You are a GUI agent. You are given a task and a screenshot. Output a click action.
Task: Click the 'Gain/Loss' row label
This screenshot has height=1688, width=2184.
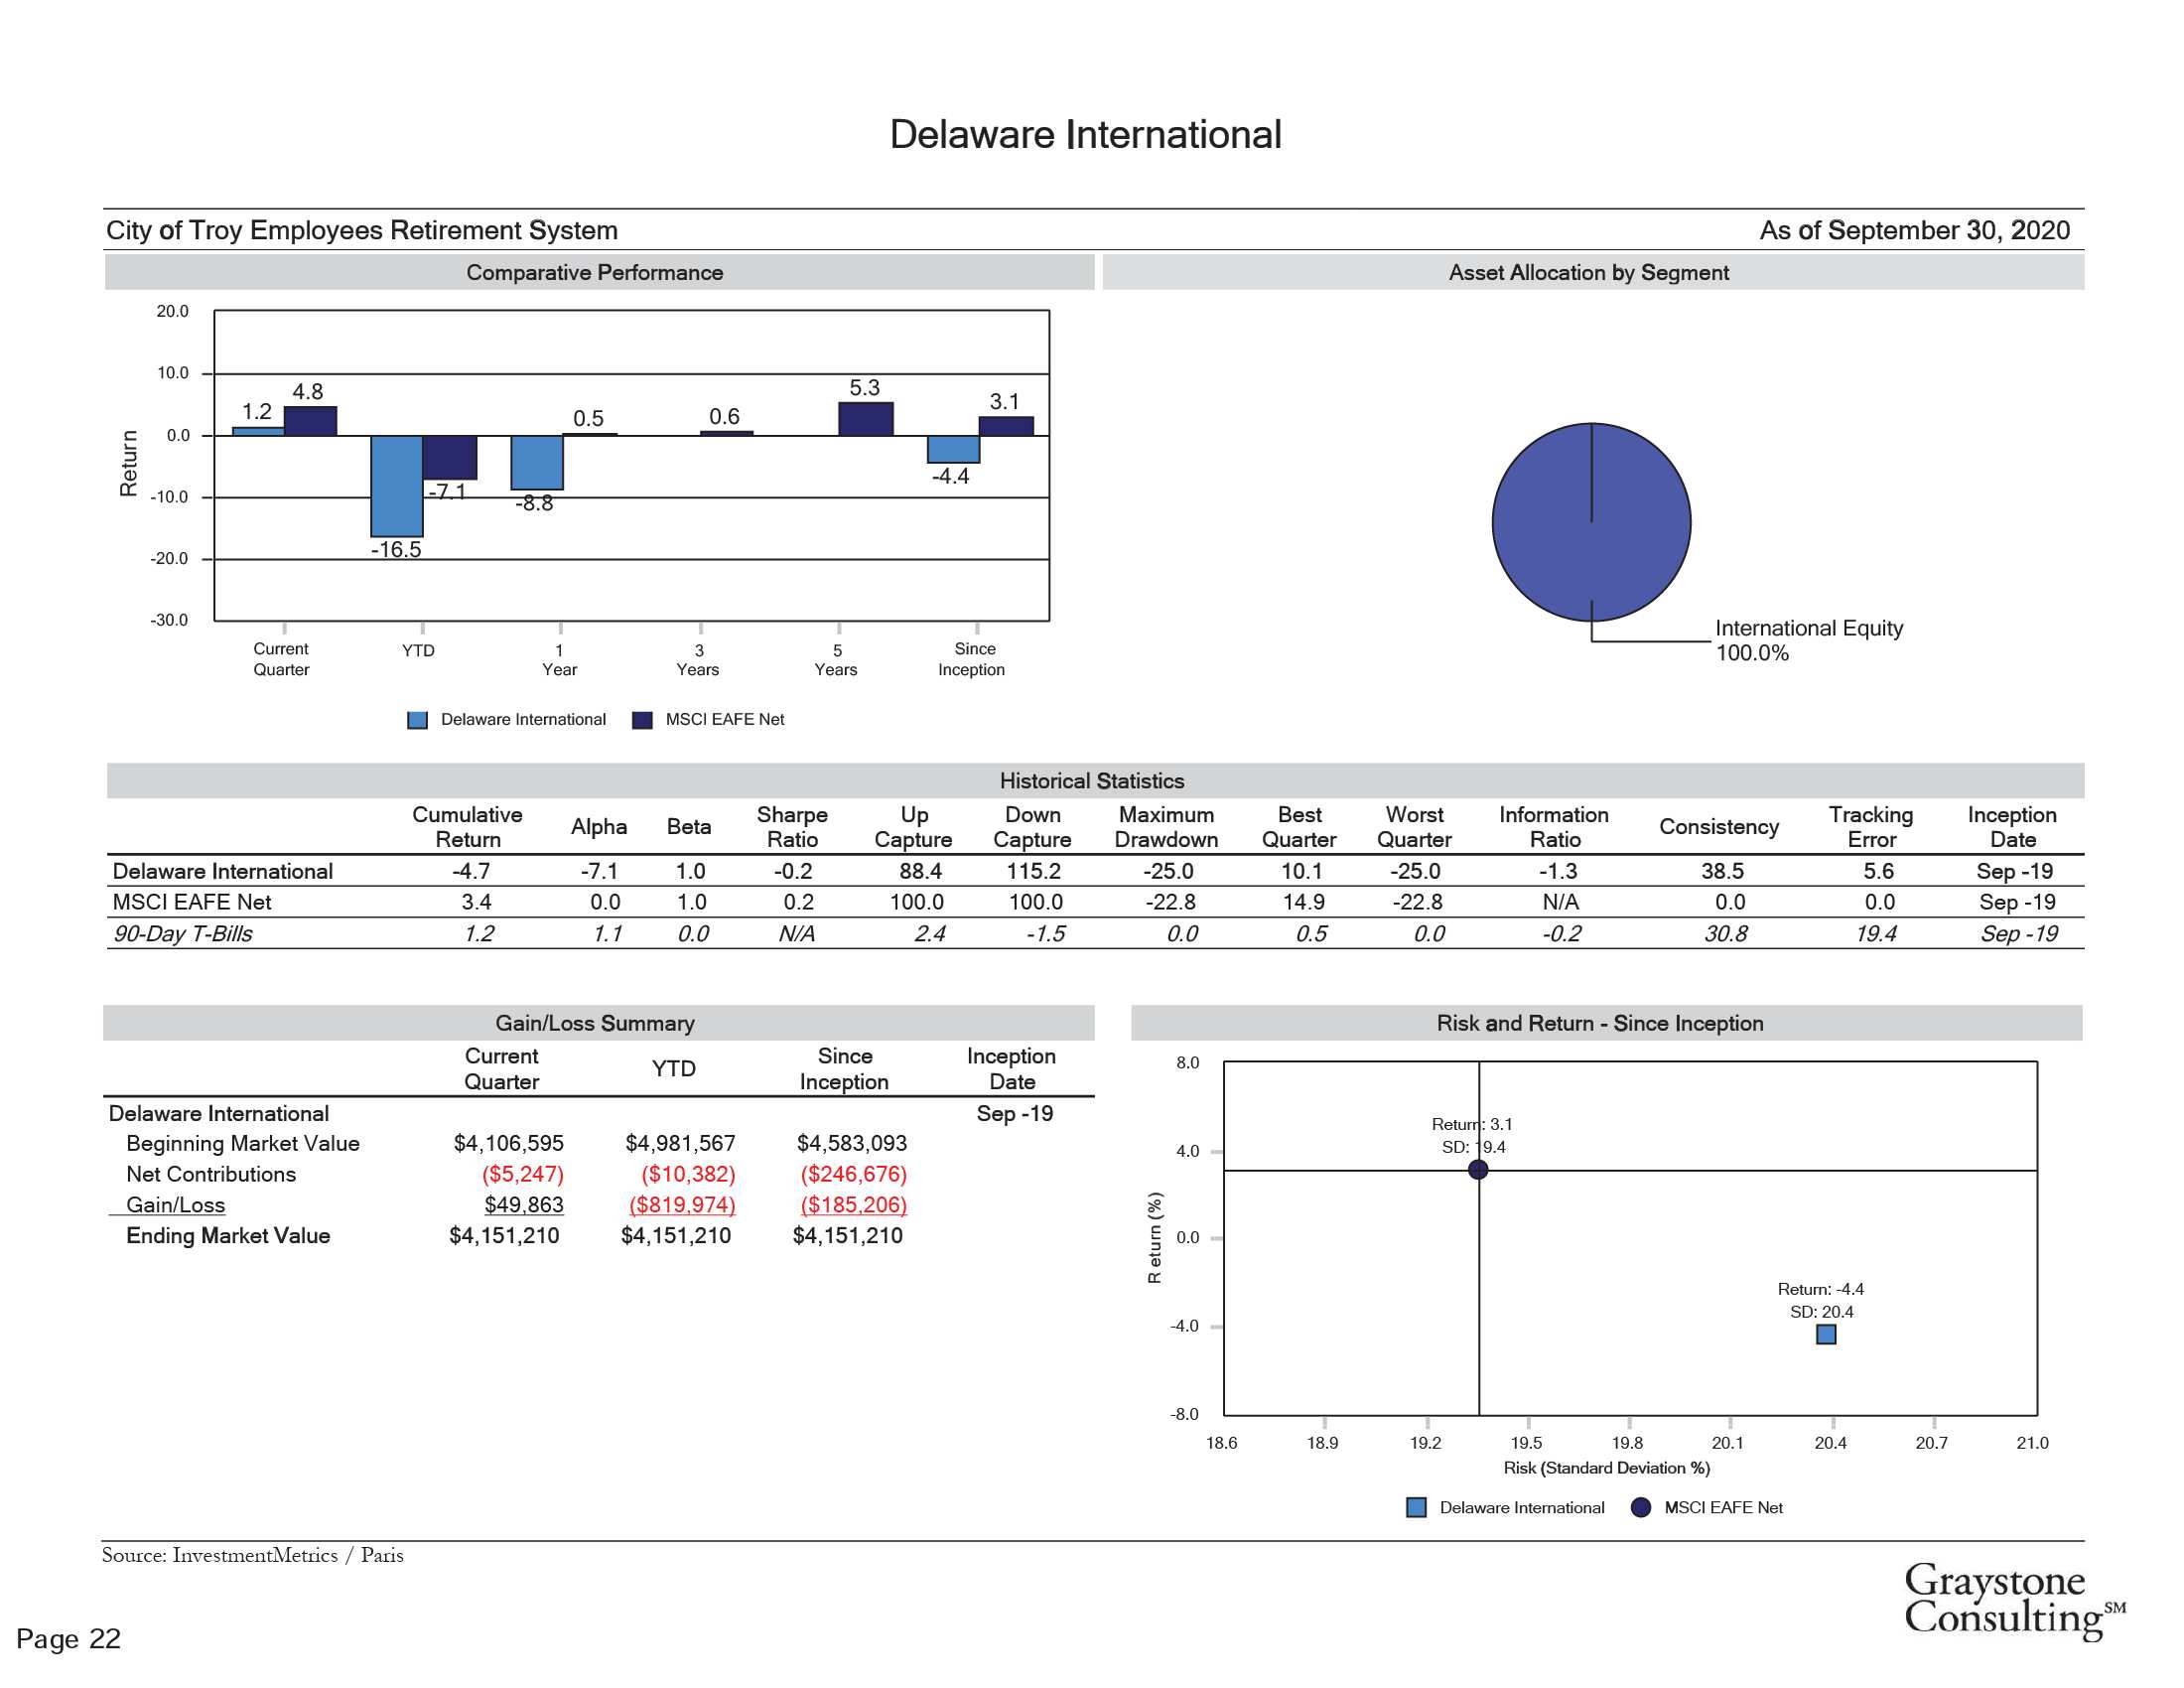coord(176,1205)
